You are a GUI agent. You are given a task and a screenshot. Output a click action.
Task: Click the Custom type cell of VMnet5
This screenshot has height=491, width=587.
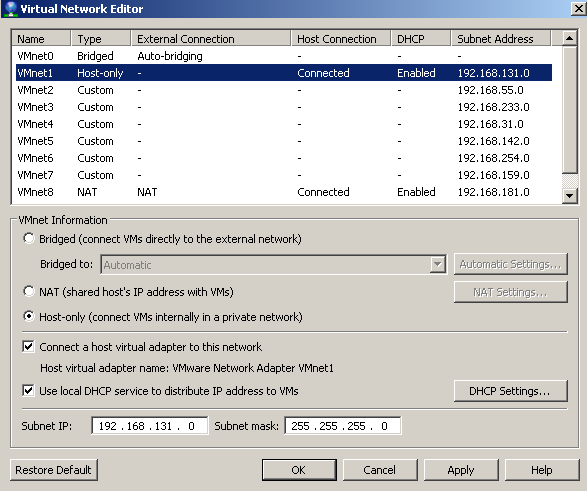point(95,141)
